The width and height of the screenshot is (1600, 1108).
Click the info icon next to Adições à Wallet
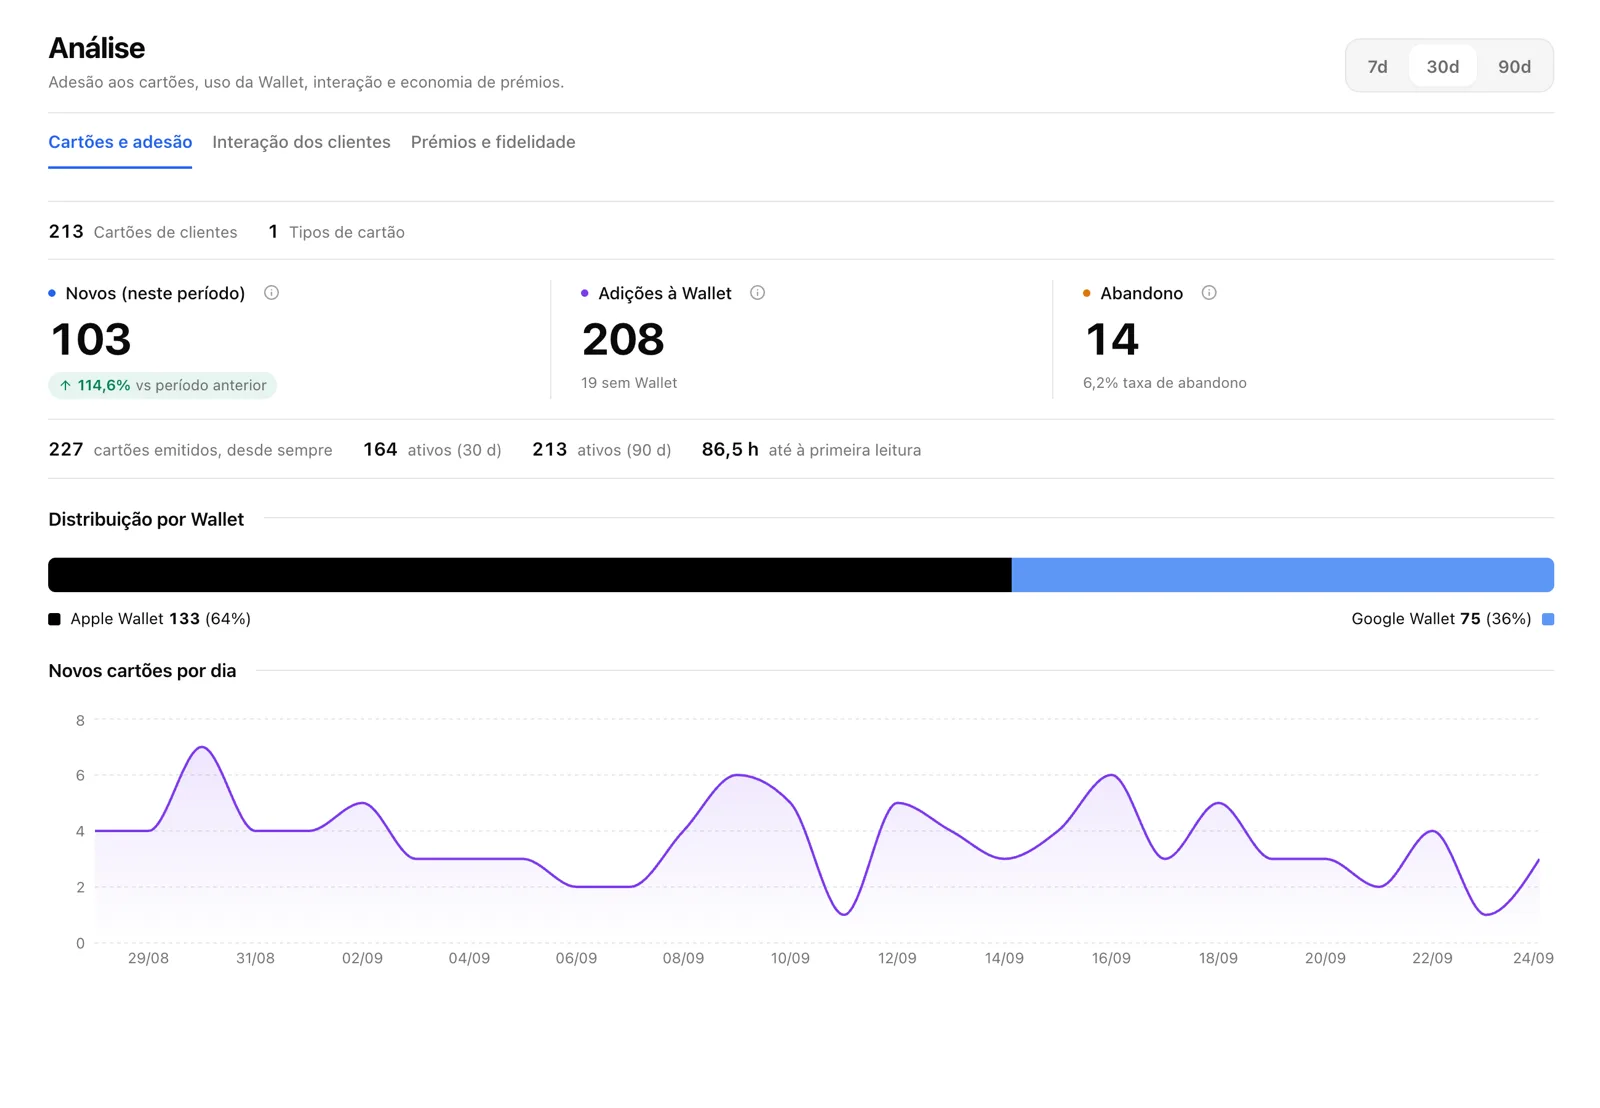point(757,293)
